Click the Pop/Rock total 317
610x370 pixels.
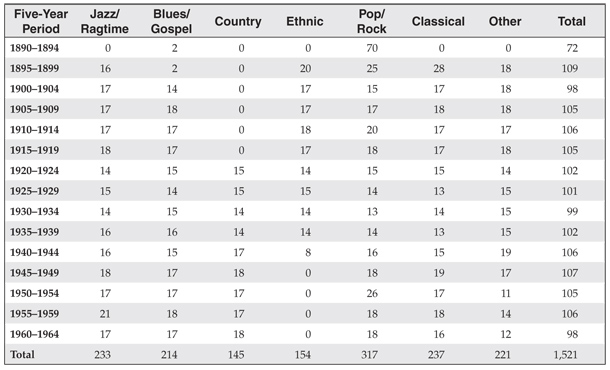pos(369,354)
